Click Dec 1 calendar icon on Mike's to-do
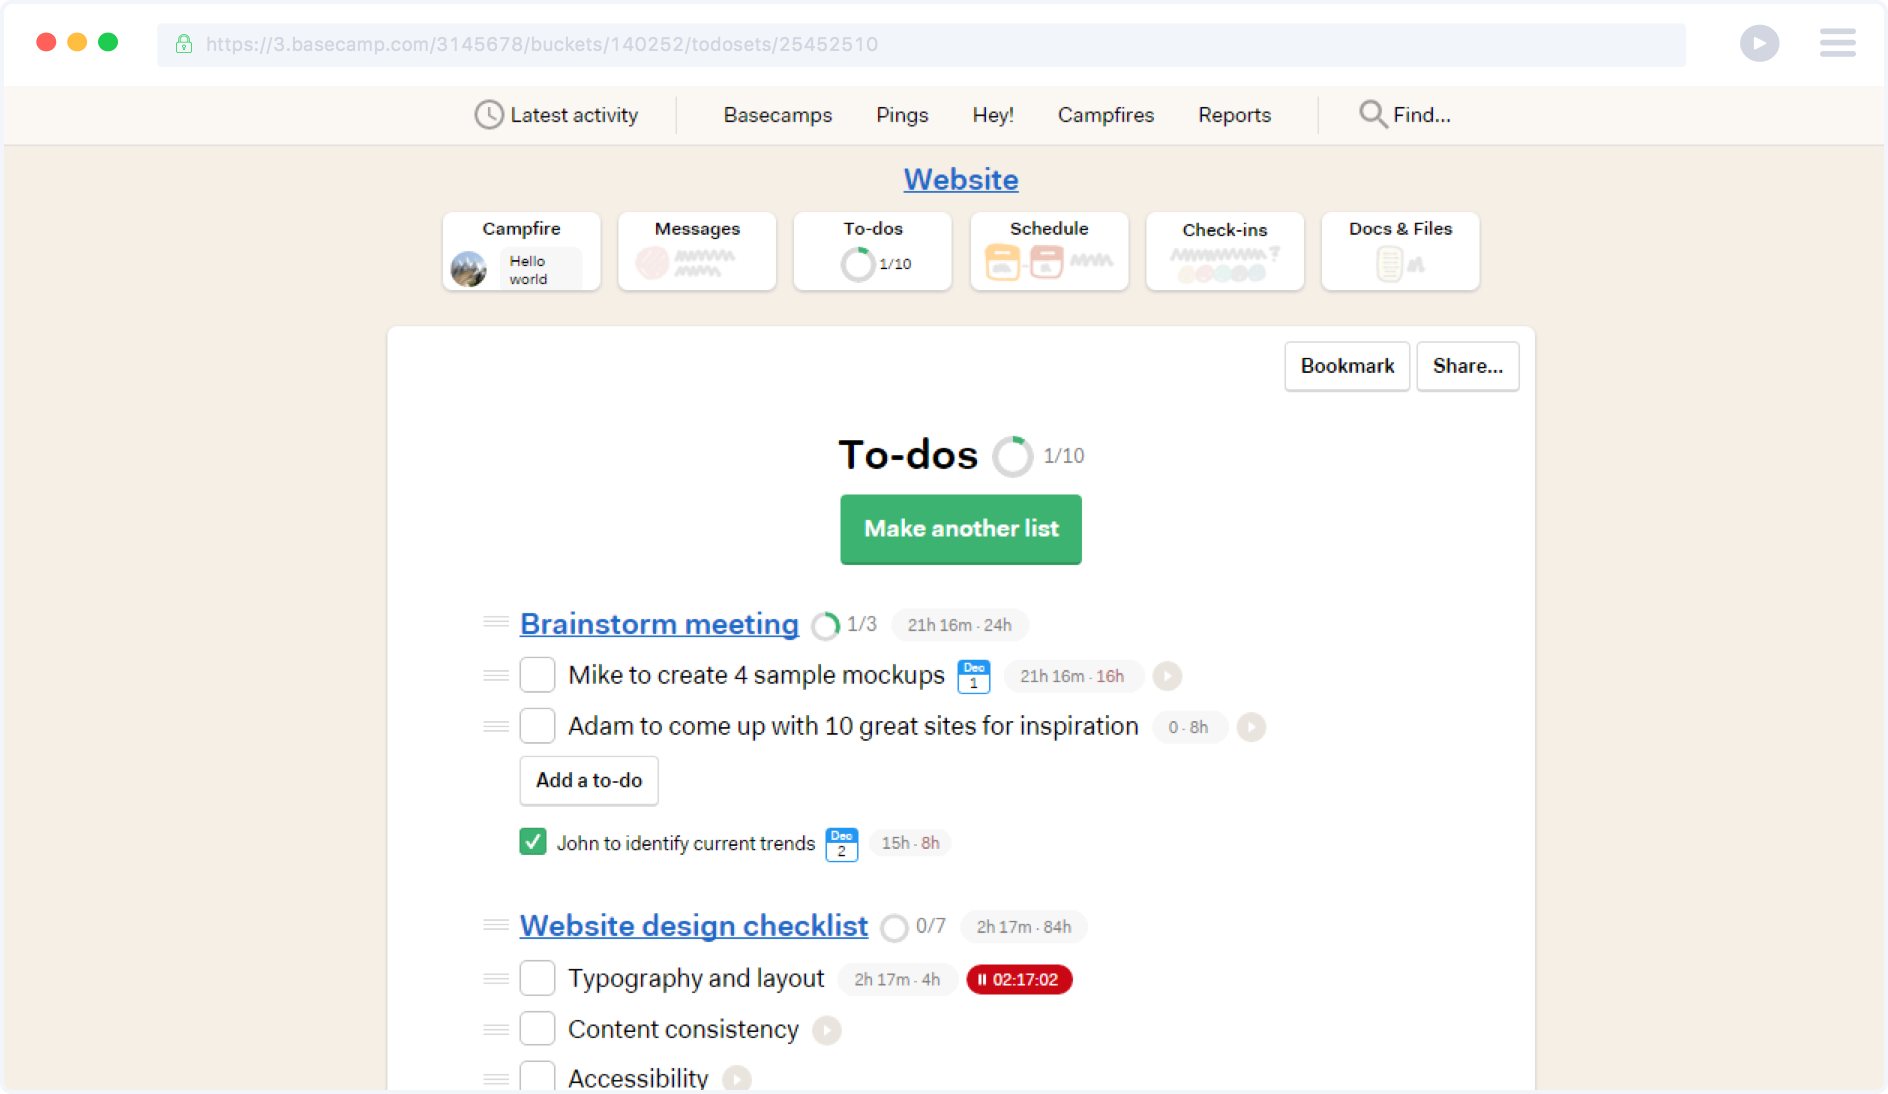Viewport: 1888px width, 1094px height. [x=973, y=676]
